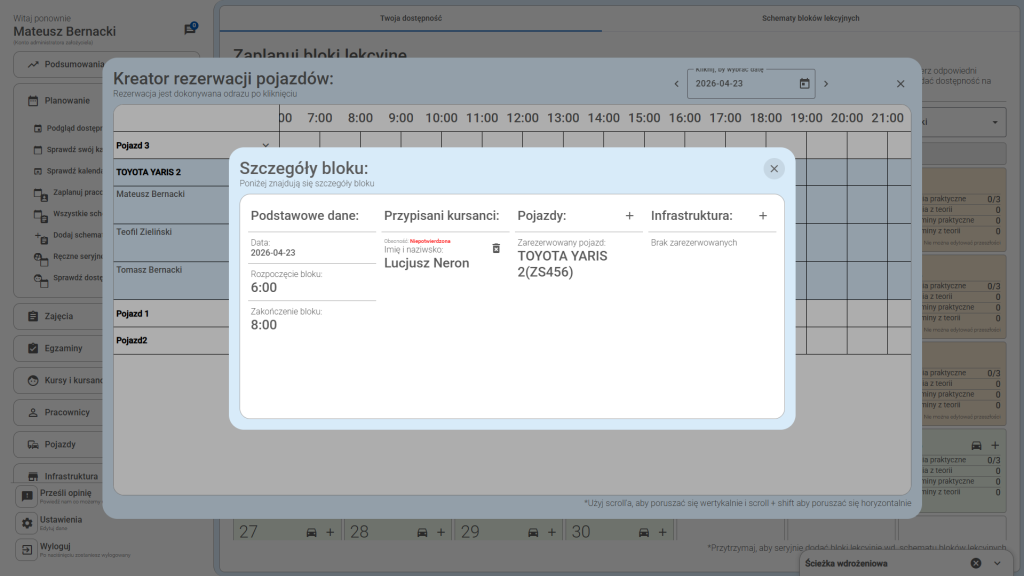
Task: Delete assigned student Lucjusz Neron
Action: (x=496, y=248)
